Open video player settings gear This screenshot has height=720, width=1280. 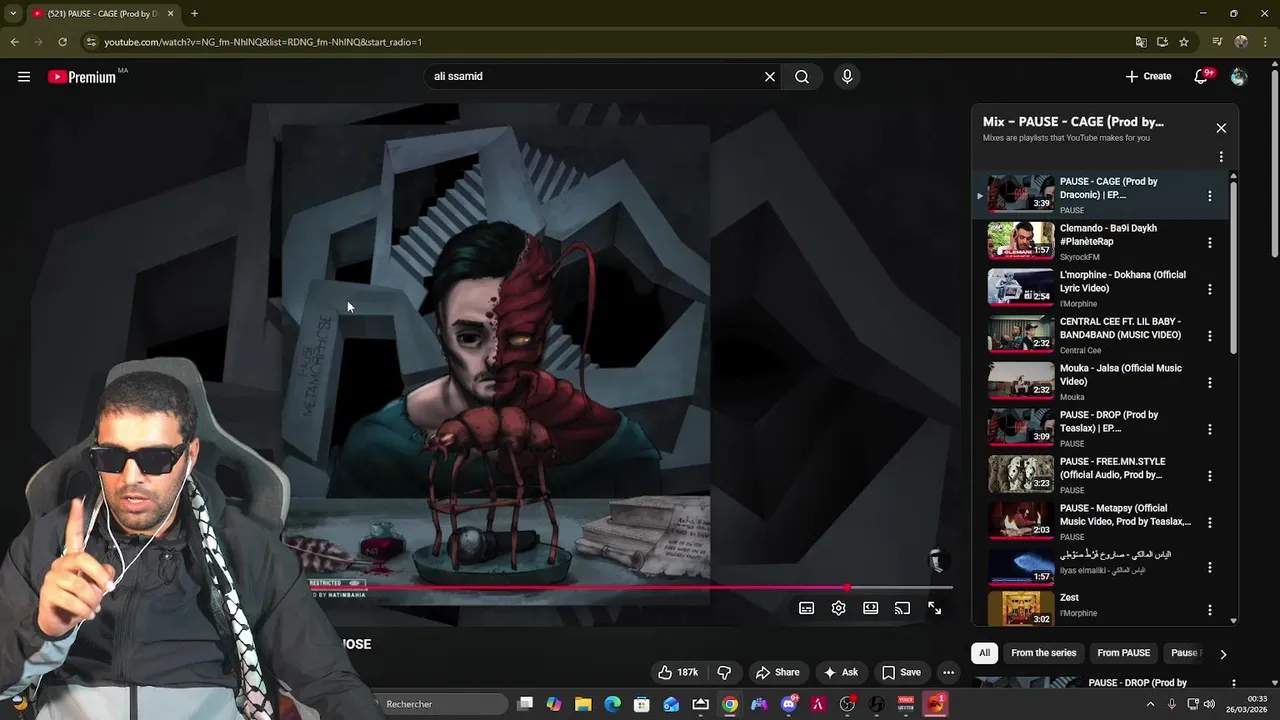[839, 608]
